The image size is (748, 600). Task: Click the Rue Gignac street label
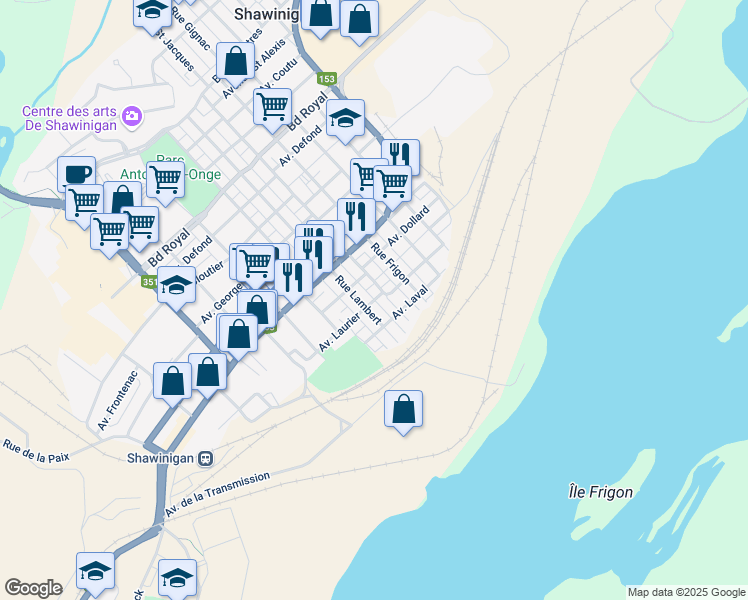191,29
